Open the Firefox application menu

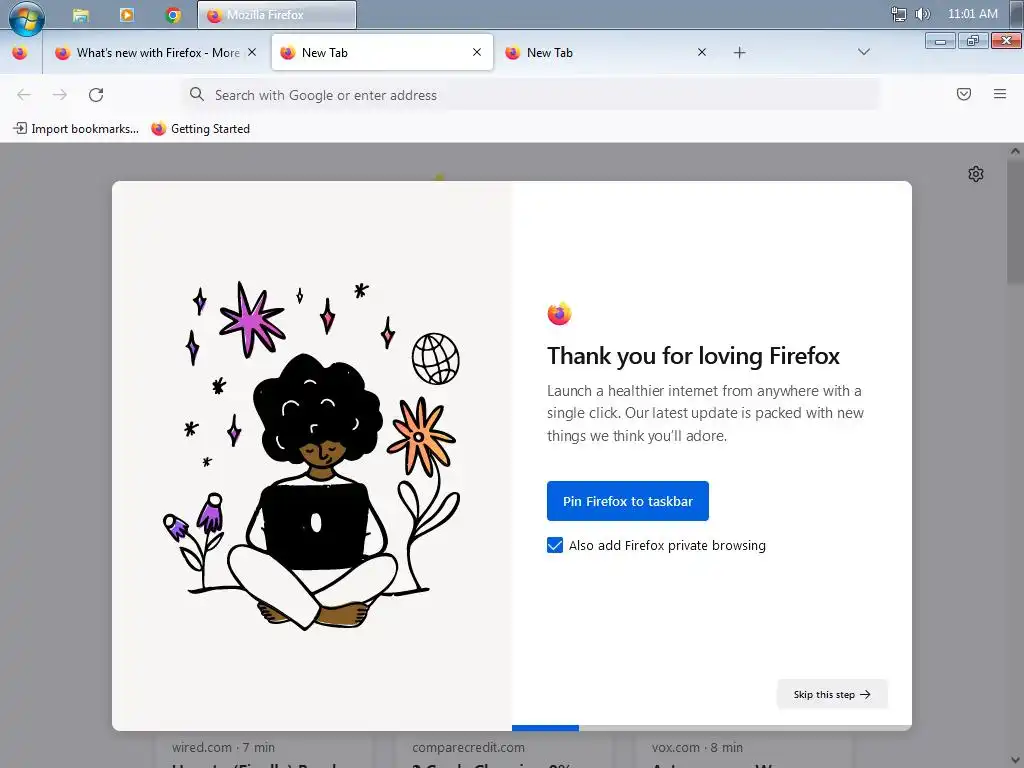999,94
